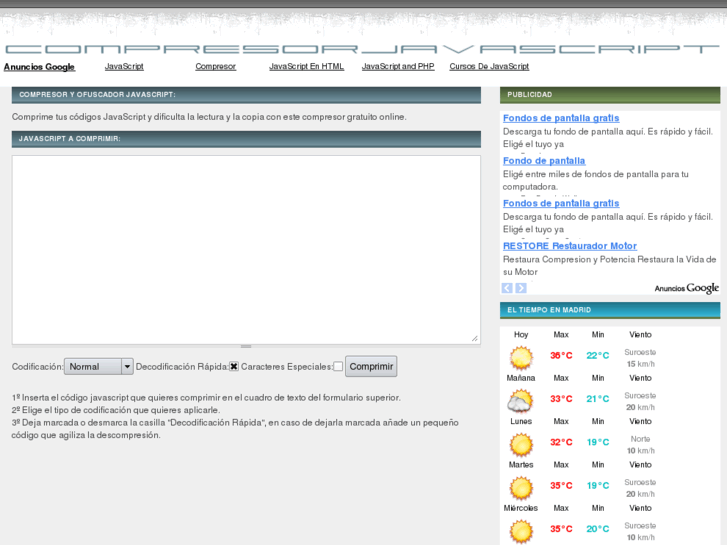The height and width of the screenshot is (545, 727).
Task: Click today's sunny weather icon
Action: pos(521,358)
